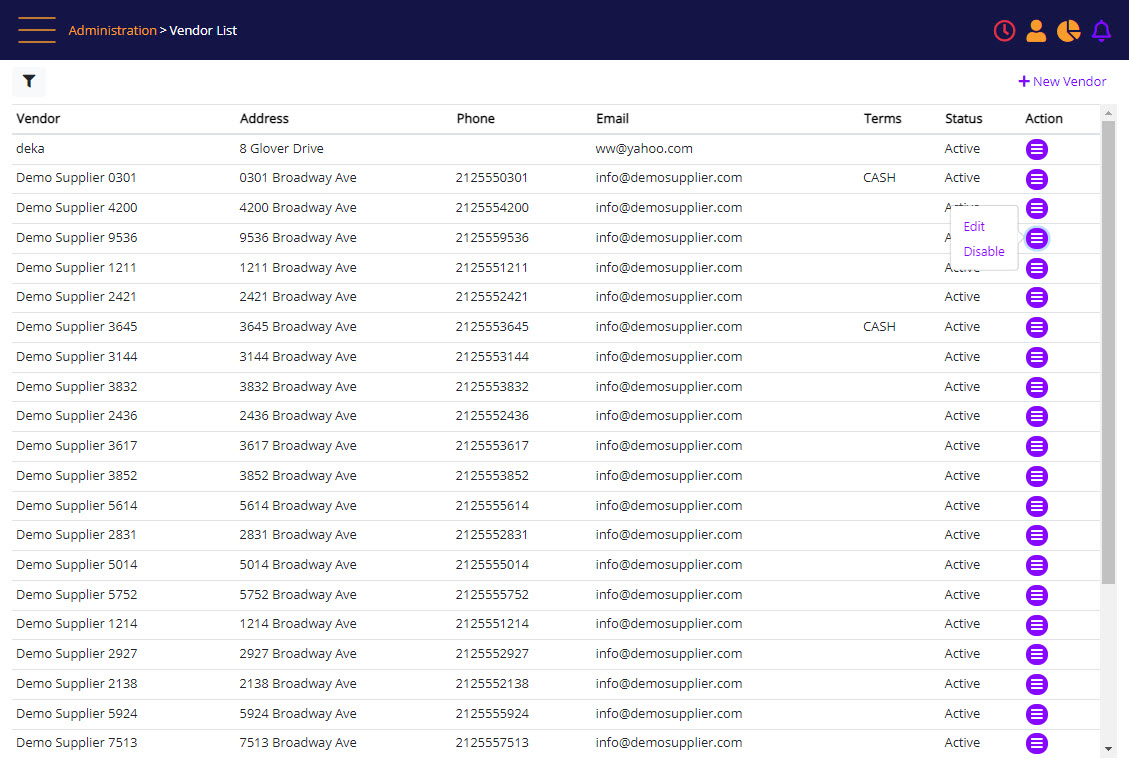The width and height of the screenshot is (1129, 764).
Task: Open action menu for Demo Supplier 3144
Action: [1036, 357]
